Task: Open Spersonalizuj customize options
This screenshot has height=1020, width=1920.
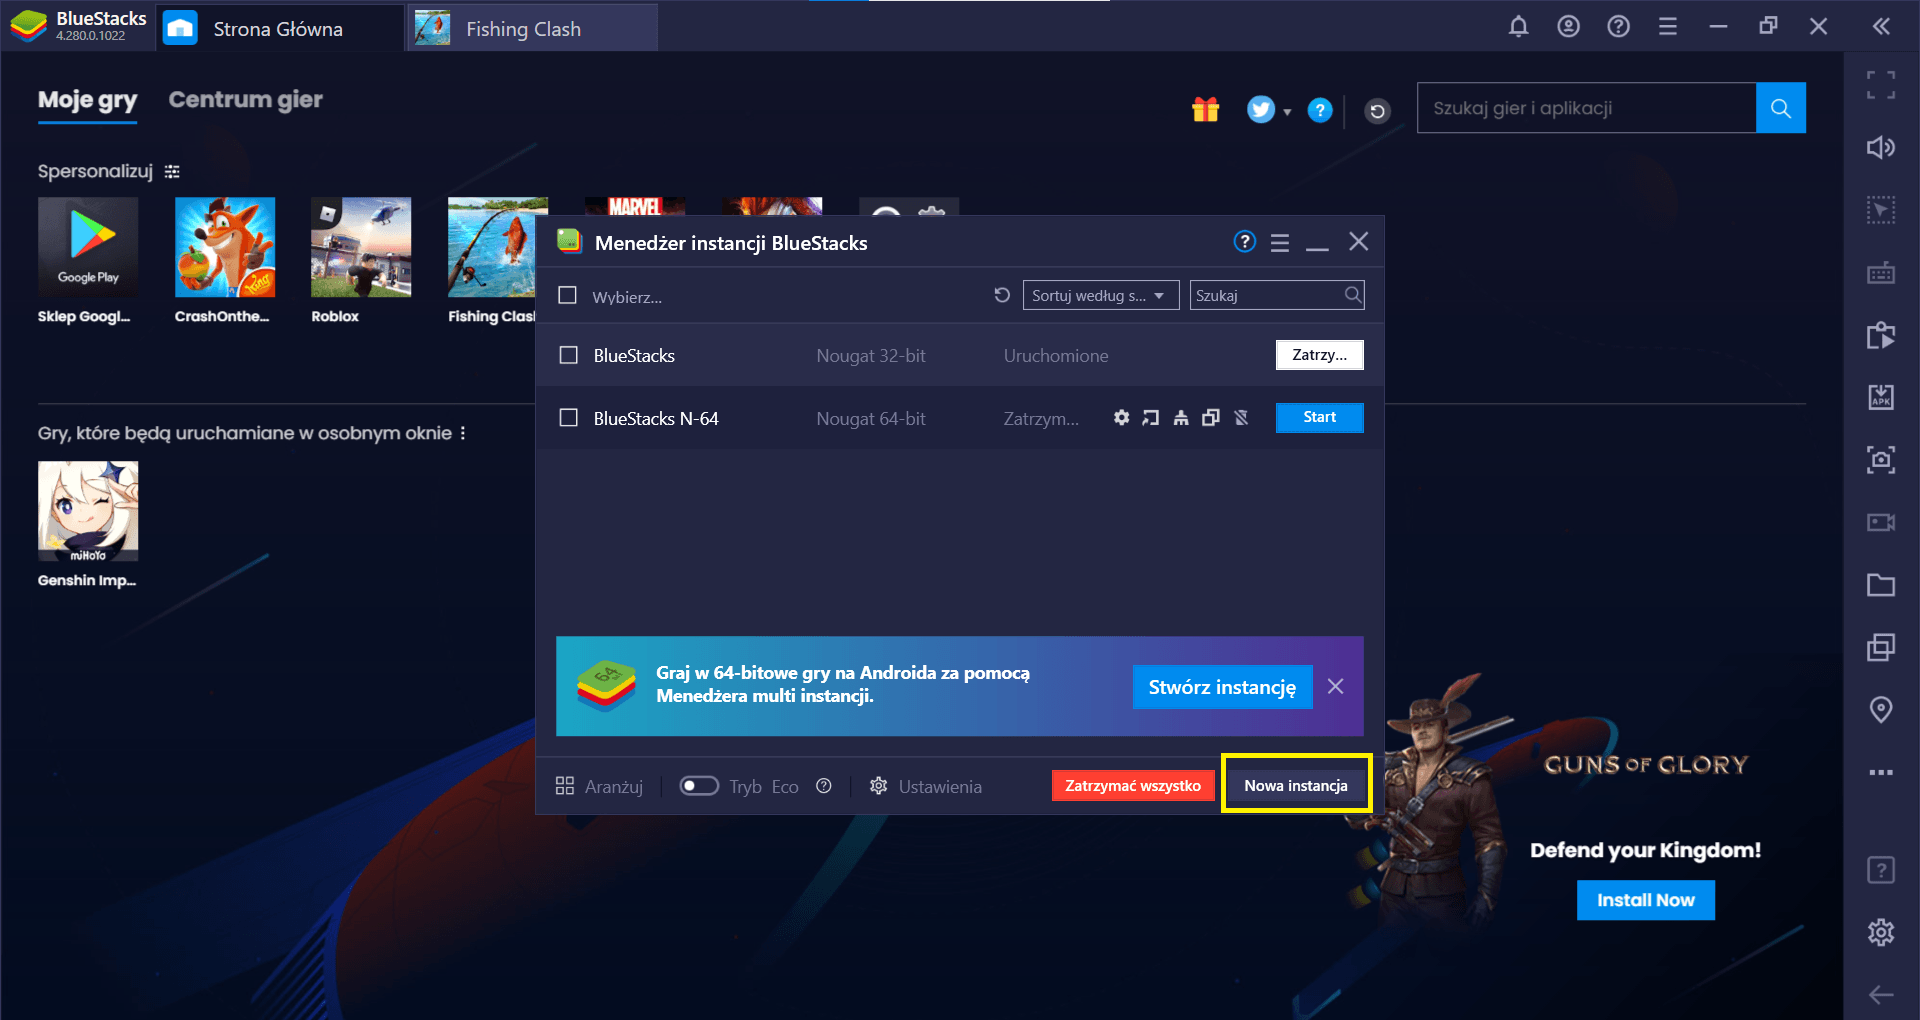Action: pos(172,172)
